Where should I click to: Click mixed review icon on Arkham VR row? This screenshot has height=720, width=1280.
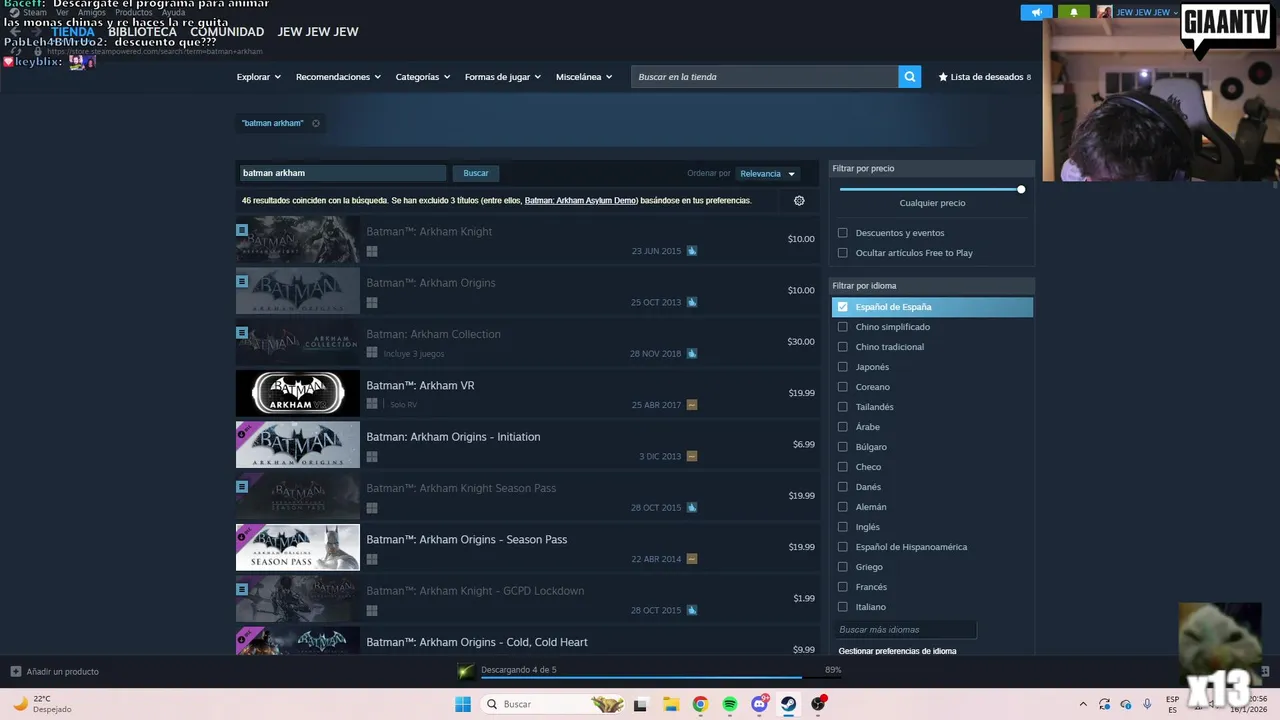click(692, 405)
